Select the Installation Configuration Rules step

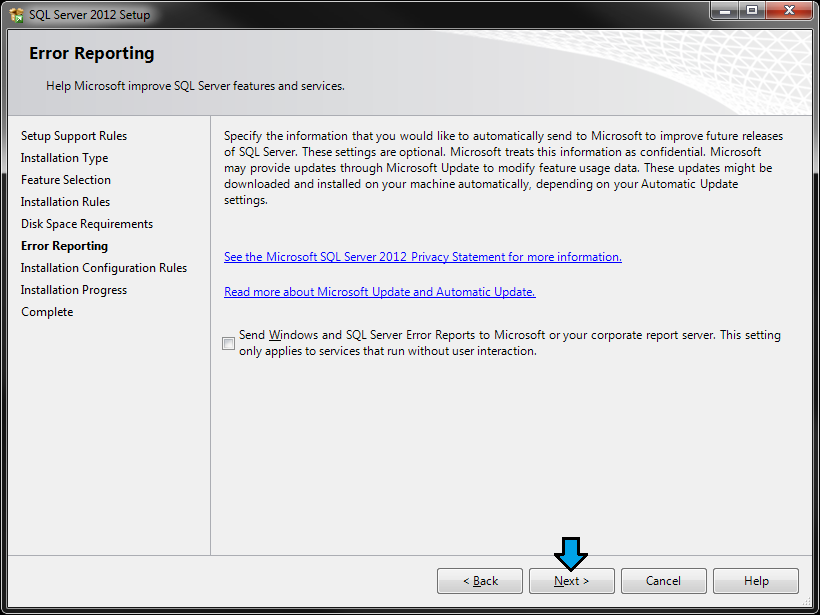[104, 268]
